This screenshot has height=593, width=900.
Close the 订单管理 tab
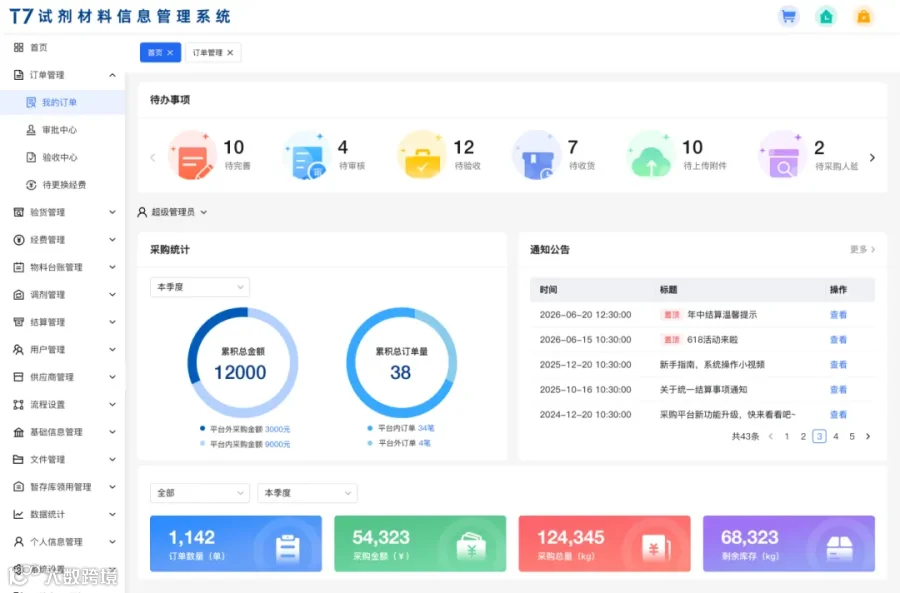coord(230,53)
